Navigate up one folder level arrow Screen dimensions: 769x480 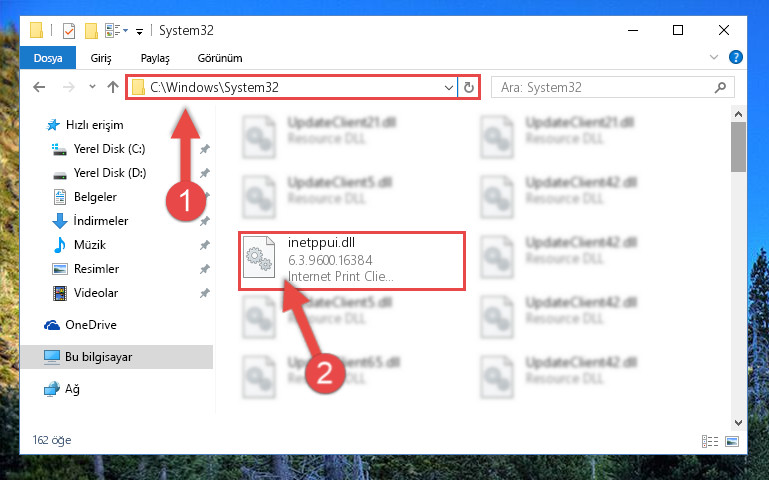[x=113, y=87]
